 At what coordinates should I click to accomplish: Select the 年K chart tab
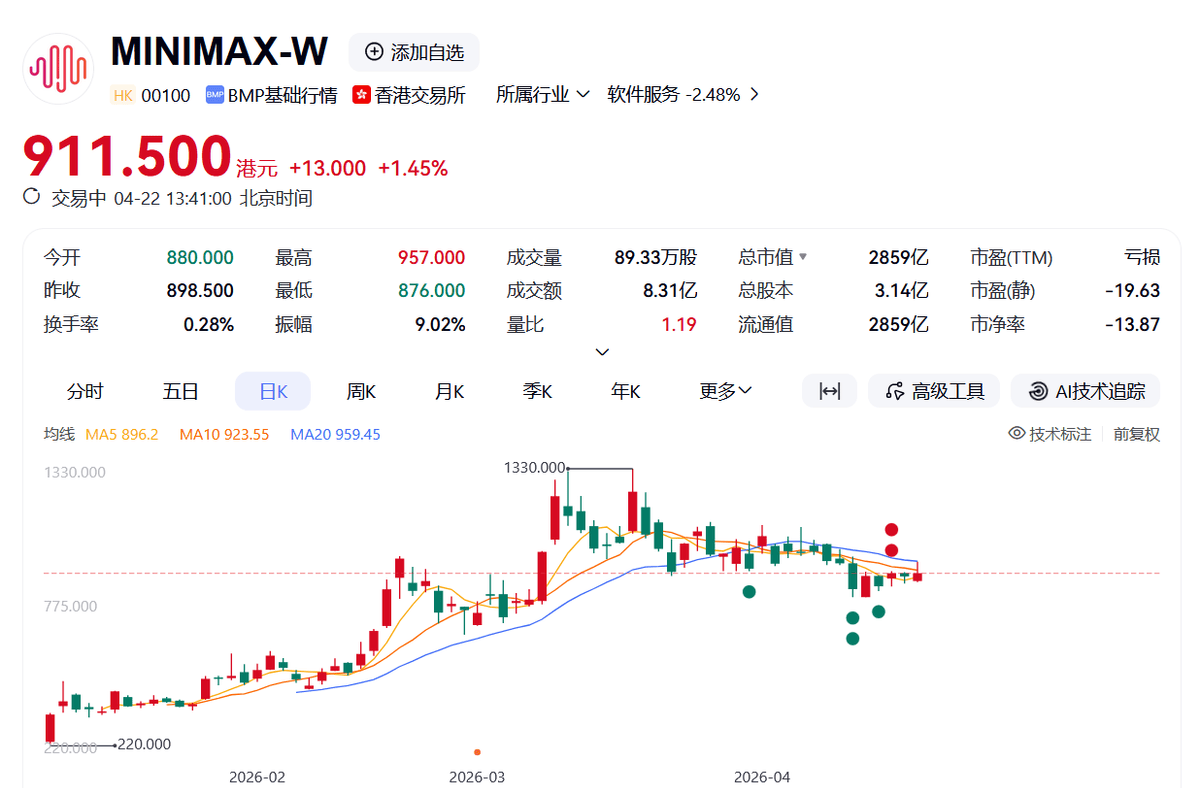(625, 392)
